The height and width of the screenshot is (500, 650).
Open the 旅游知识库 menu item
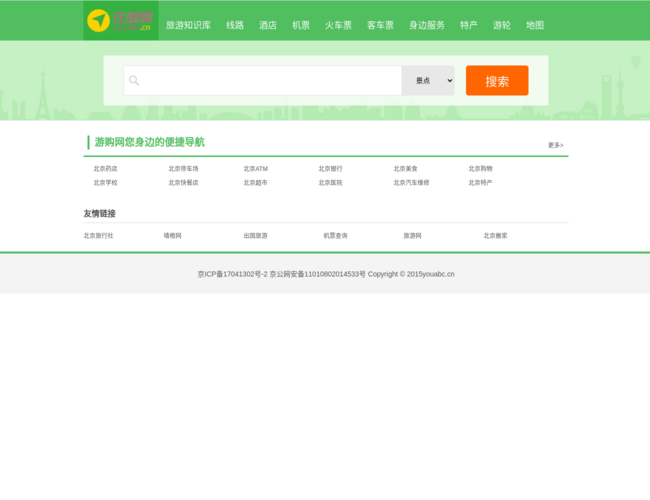(188, 25)
